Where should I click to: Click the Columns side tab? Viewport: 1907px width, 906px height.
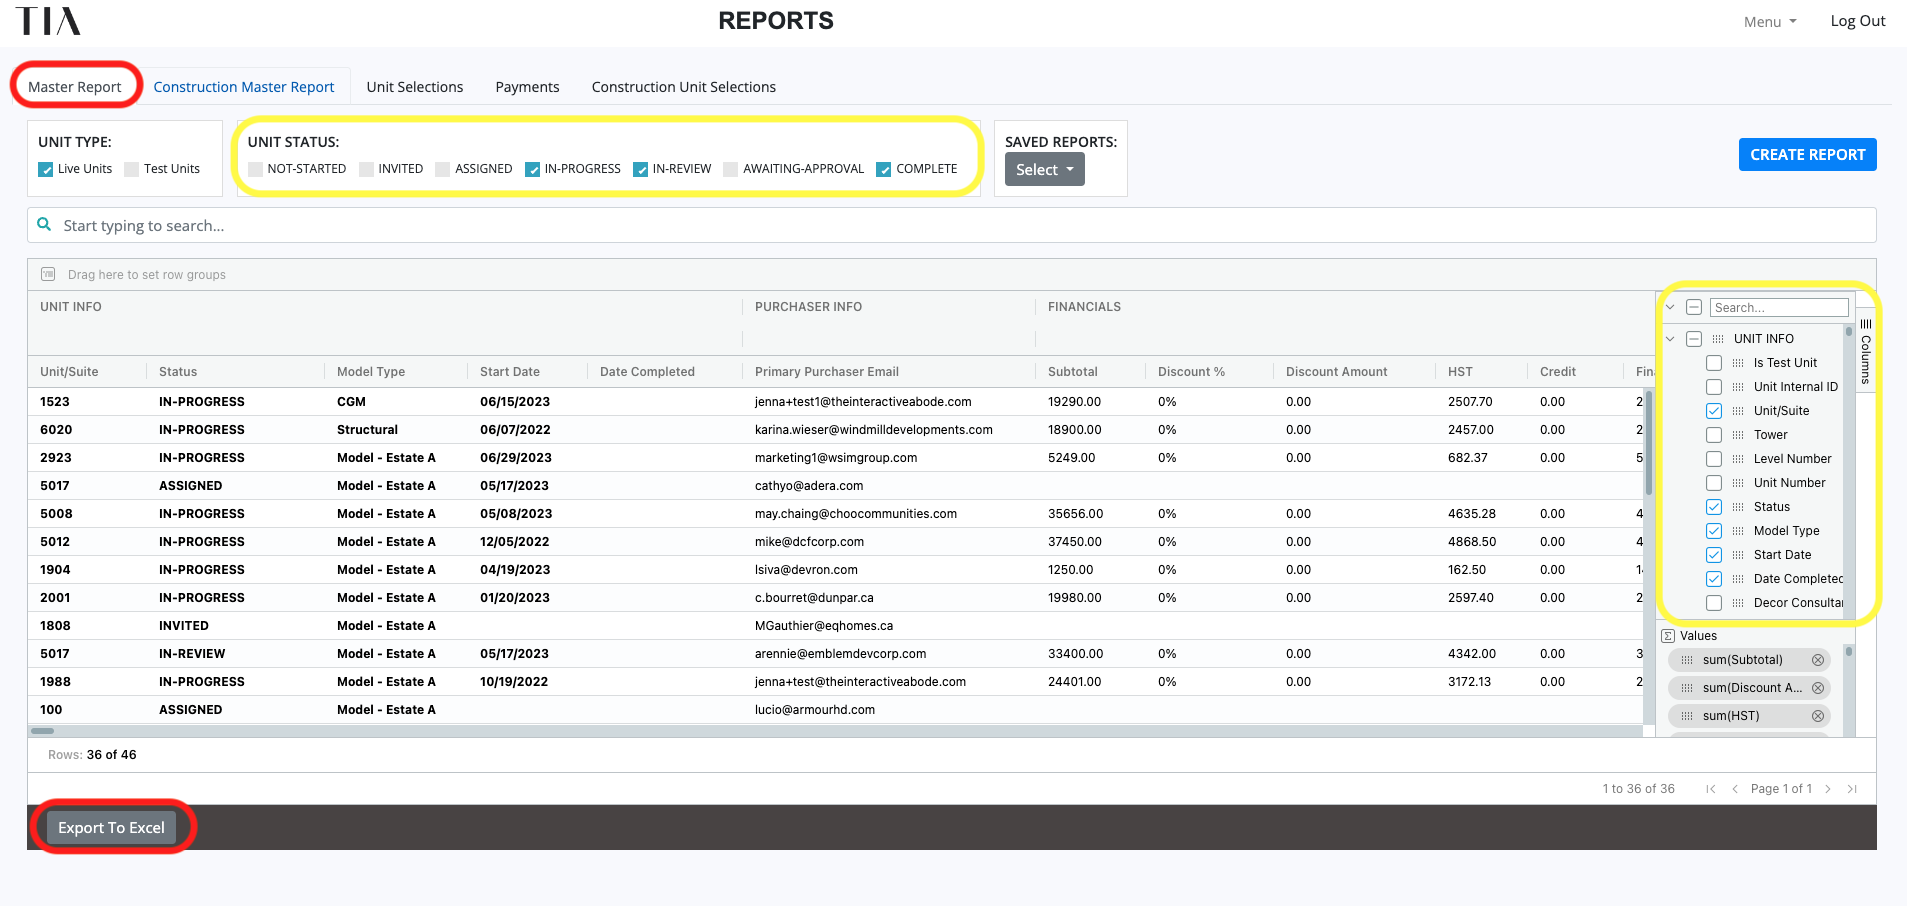pyautogui.click(x=1866, y=350)
